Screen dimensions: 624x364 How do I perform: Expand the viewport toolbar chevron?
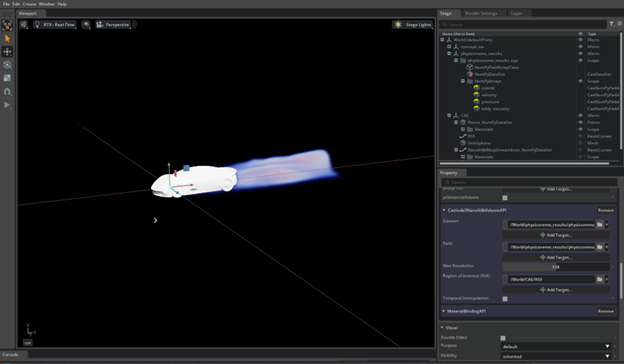point(135,25)
